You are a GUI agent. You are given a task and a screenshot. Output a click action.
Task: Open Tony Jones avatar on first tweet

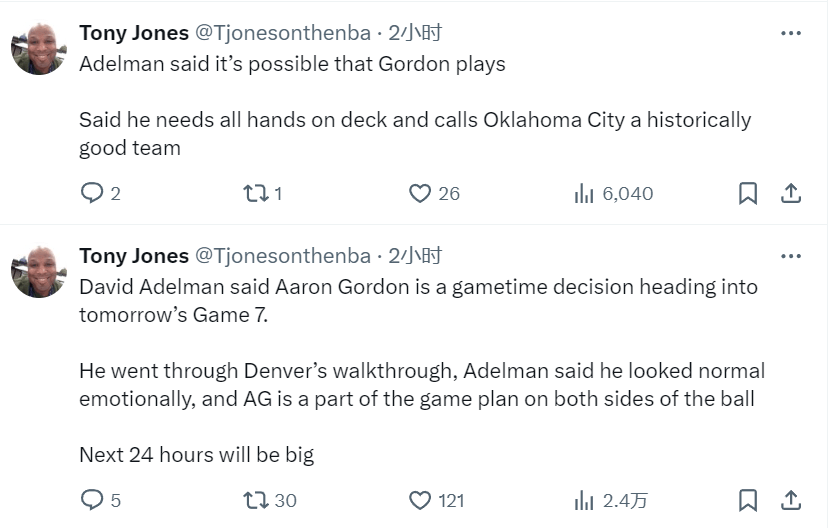pos(39,48)
